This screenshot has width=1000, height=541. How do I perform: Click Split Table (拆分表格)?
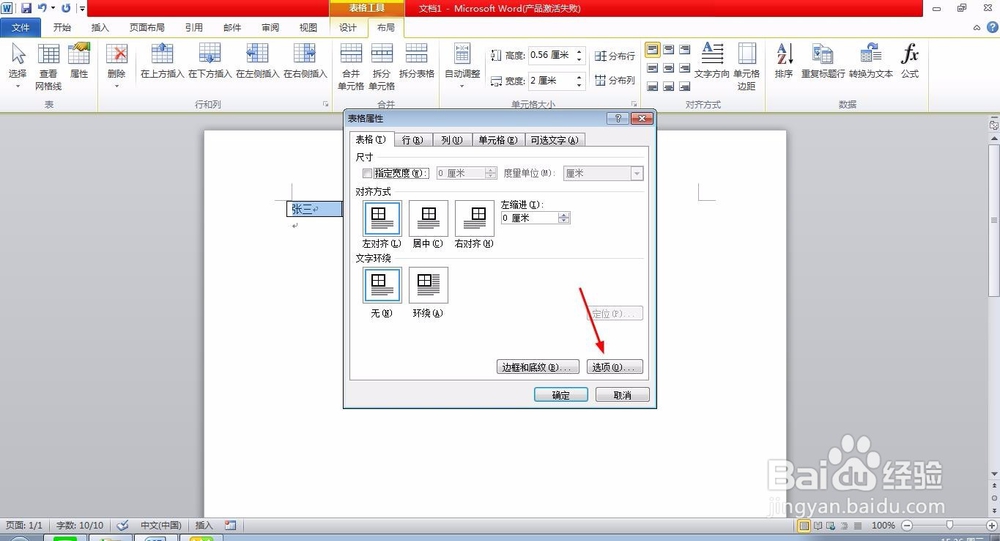click(416, 61)
